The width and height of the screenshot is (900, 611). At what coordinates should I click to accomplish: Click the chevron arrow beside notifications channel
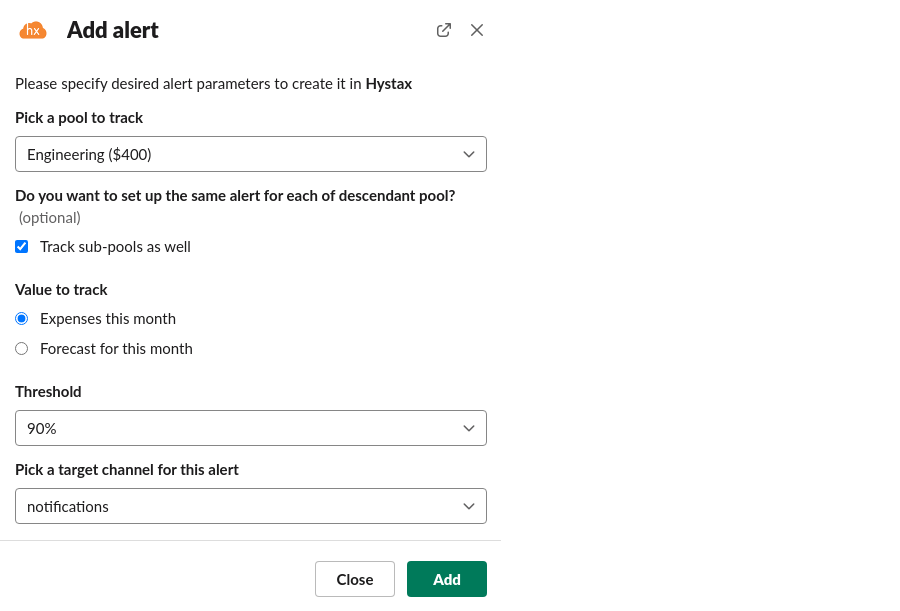point(469,506)
